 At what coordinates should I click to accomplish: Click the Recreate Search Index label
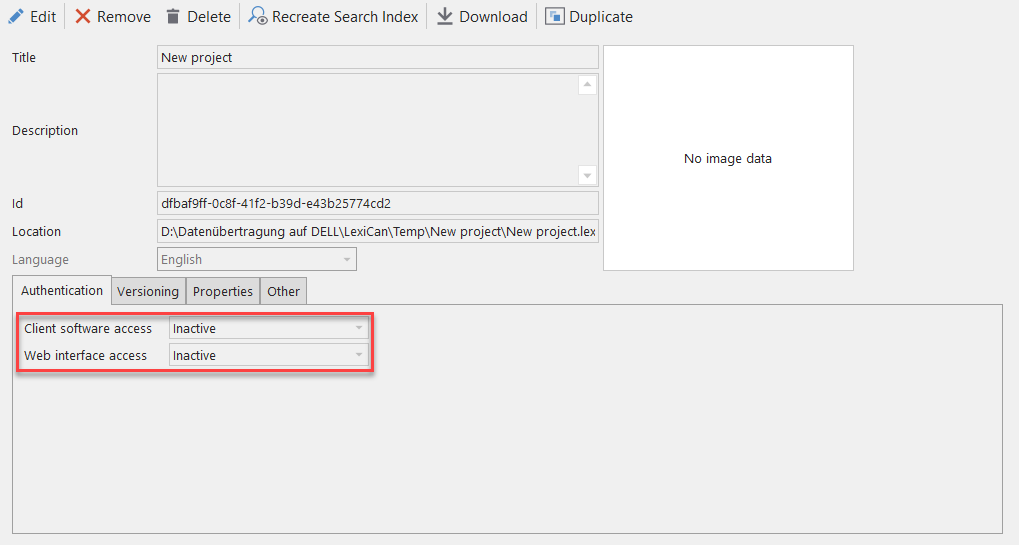tap(345, 16)
